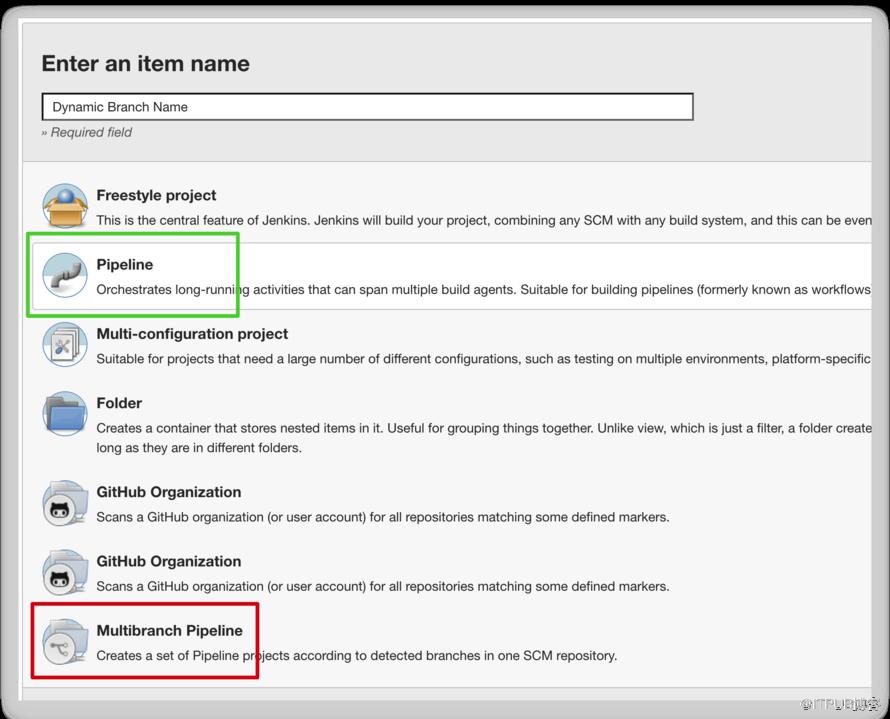Click the "Freestyle project" title
This screenshot has width=890, height=719.
tap(156, 195)
